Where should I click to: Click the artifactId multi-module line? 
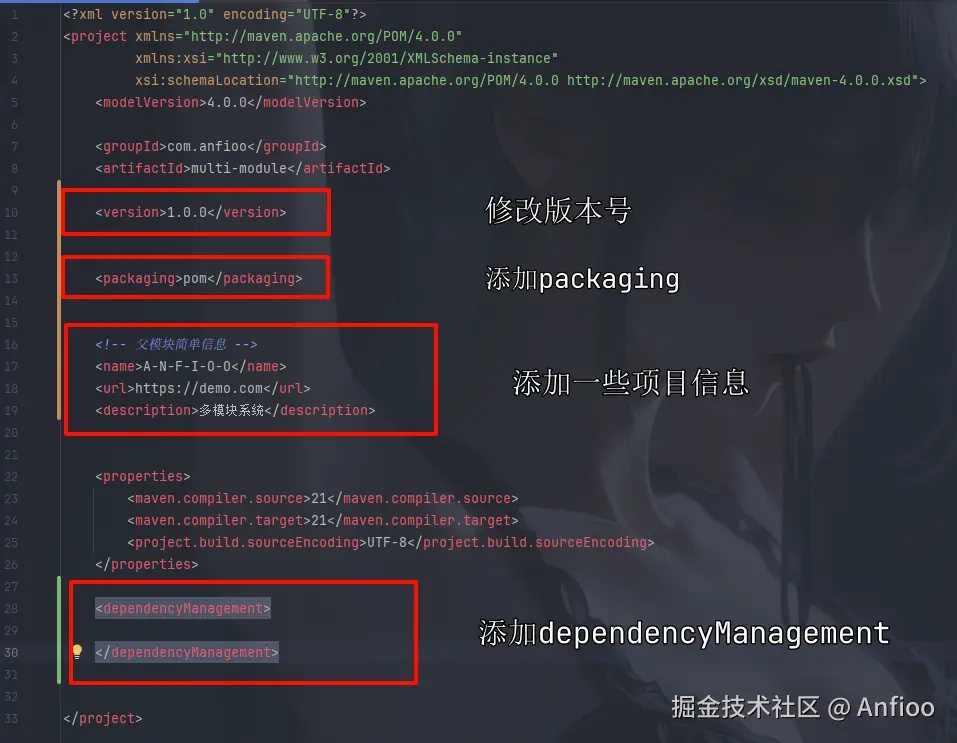242,168
